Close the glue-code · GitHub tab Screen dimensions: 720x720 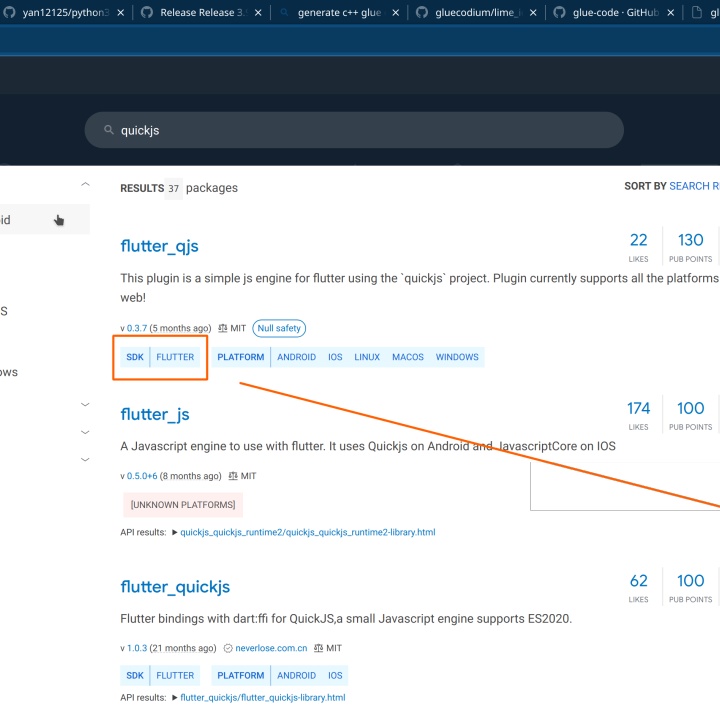click(671, 13)
